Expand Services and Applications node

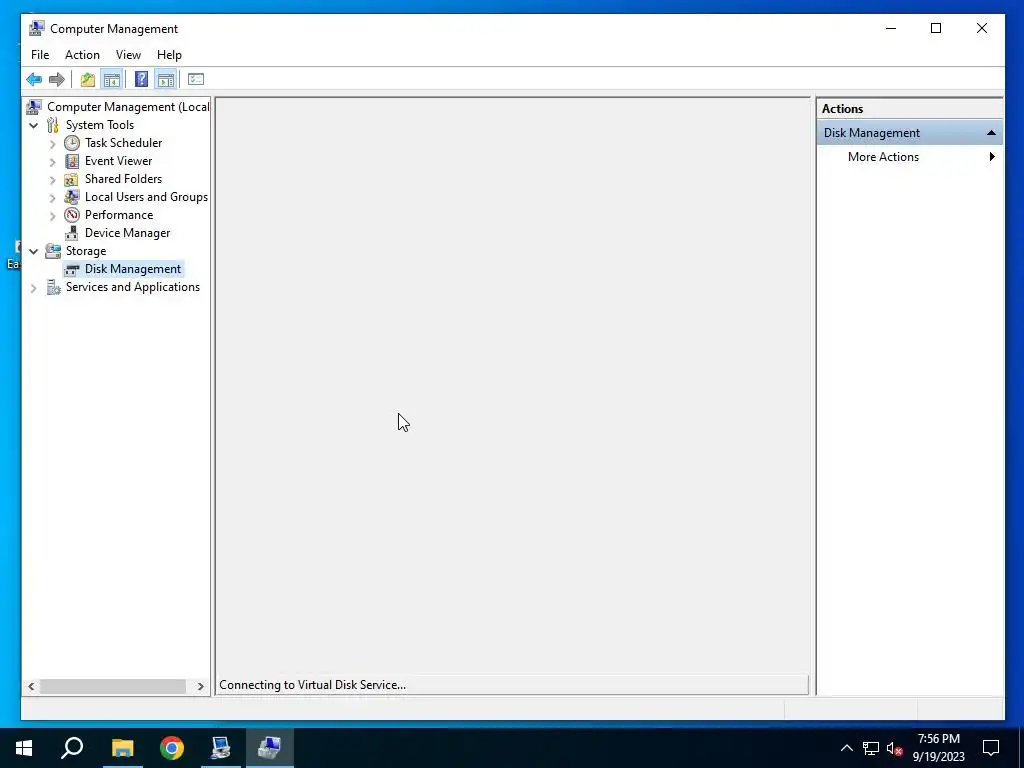coord(33,287)
